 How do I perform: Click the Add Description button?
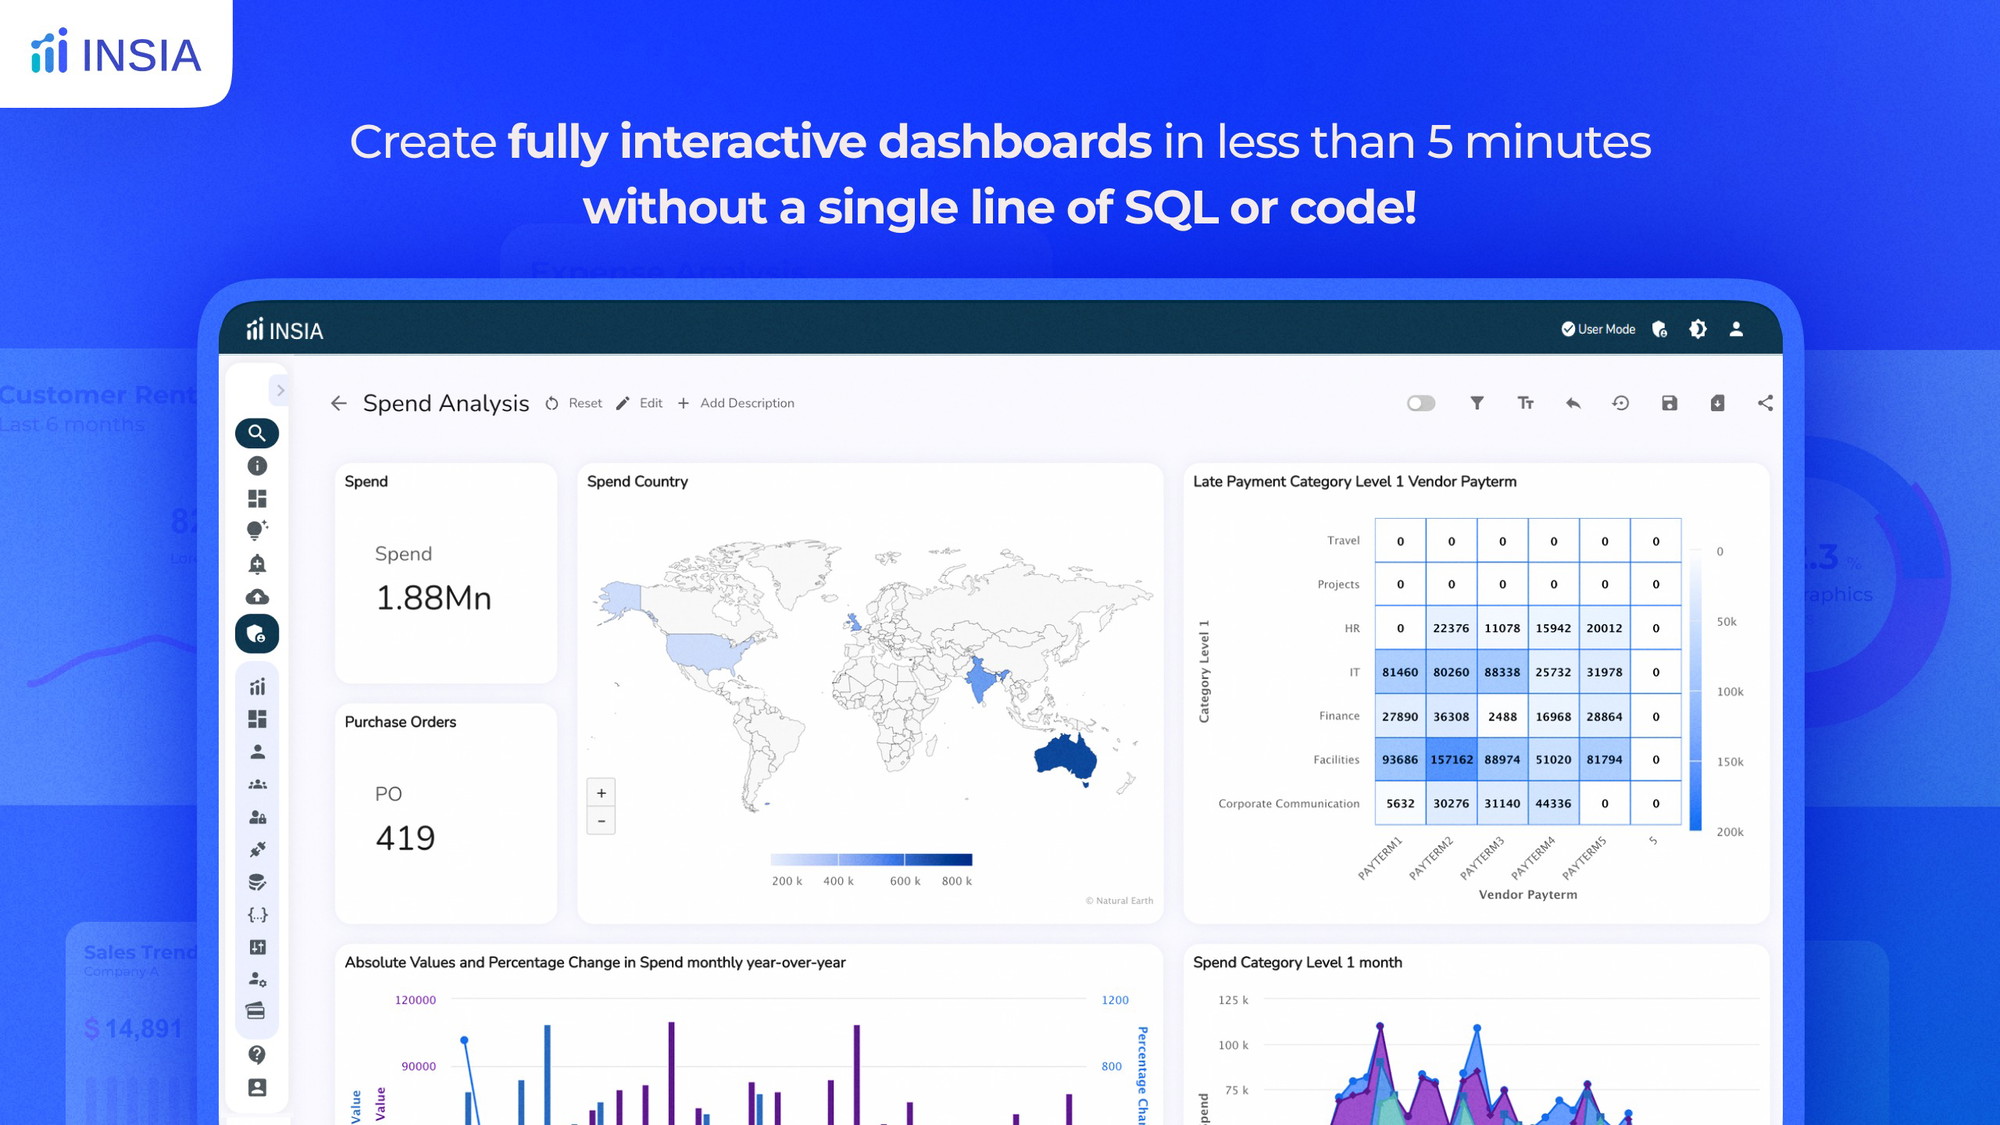coord(736,402)
